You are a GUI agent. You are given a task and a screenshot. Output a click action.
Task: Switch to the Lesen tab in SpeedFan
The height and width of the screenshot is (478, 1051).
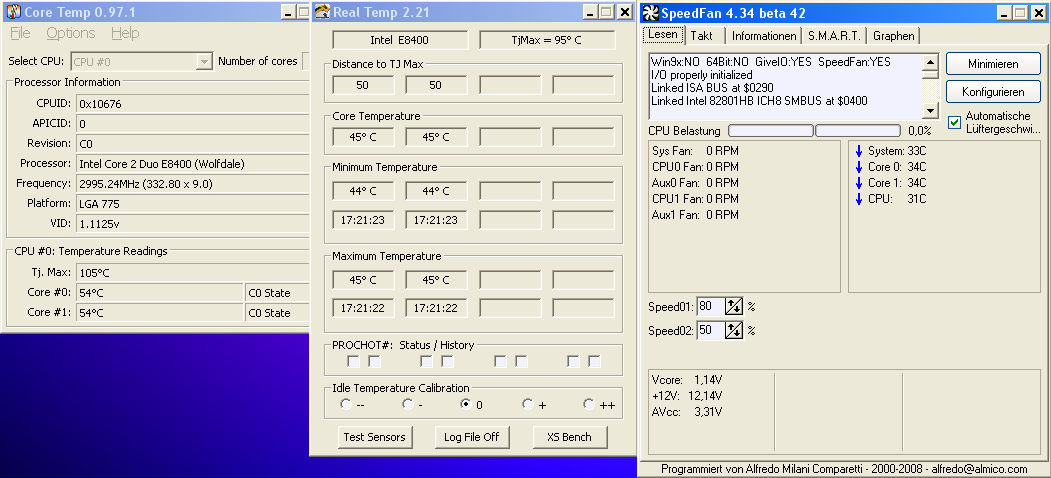pos(664,34)
